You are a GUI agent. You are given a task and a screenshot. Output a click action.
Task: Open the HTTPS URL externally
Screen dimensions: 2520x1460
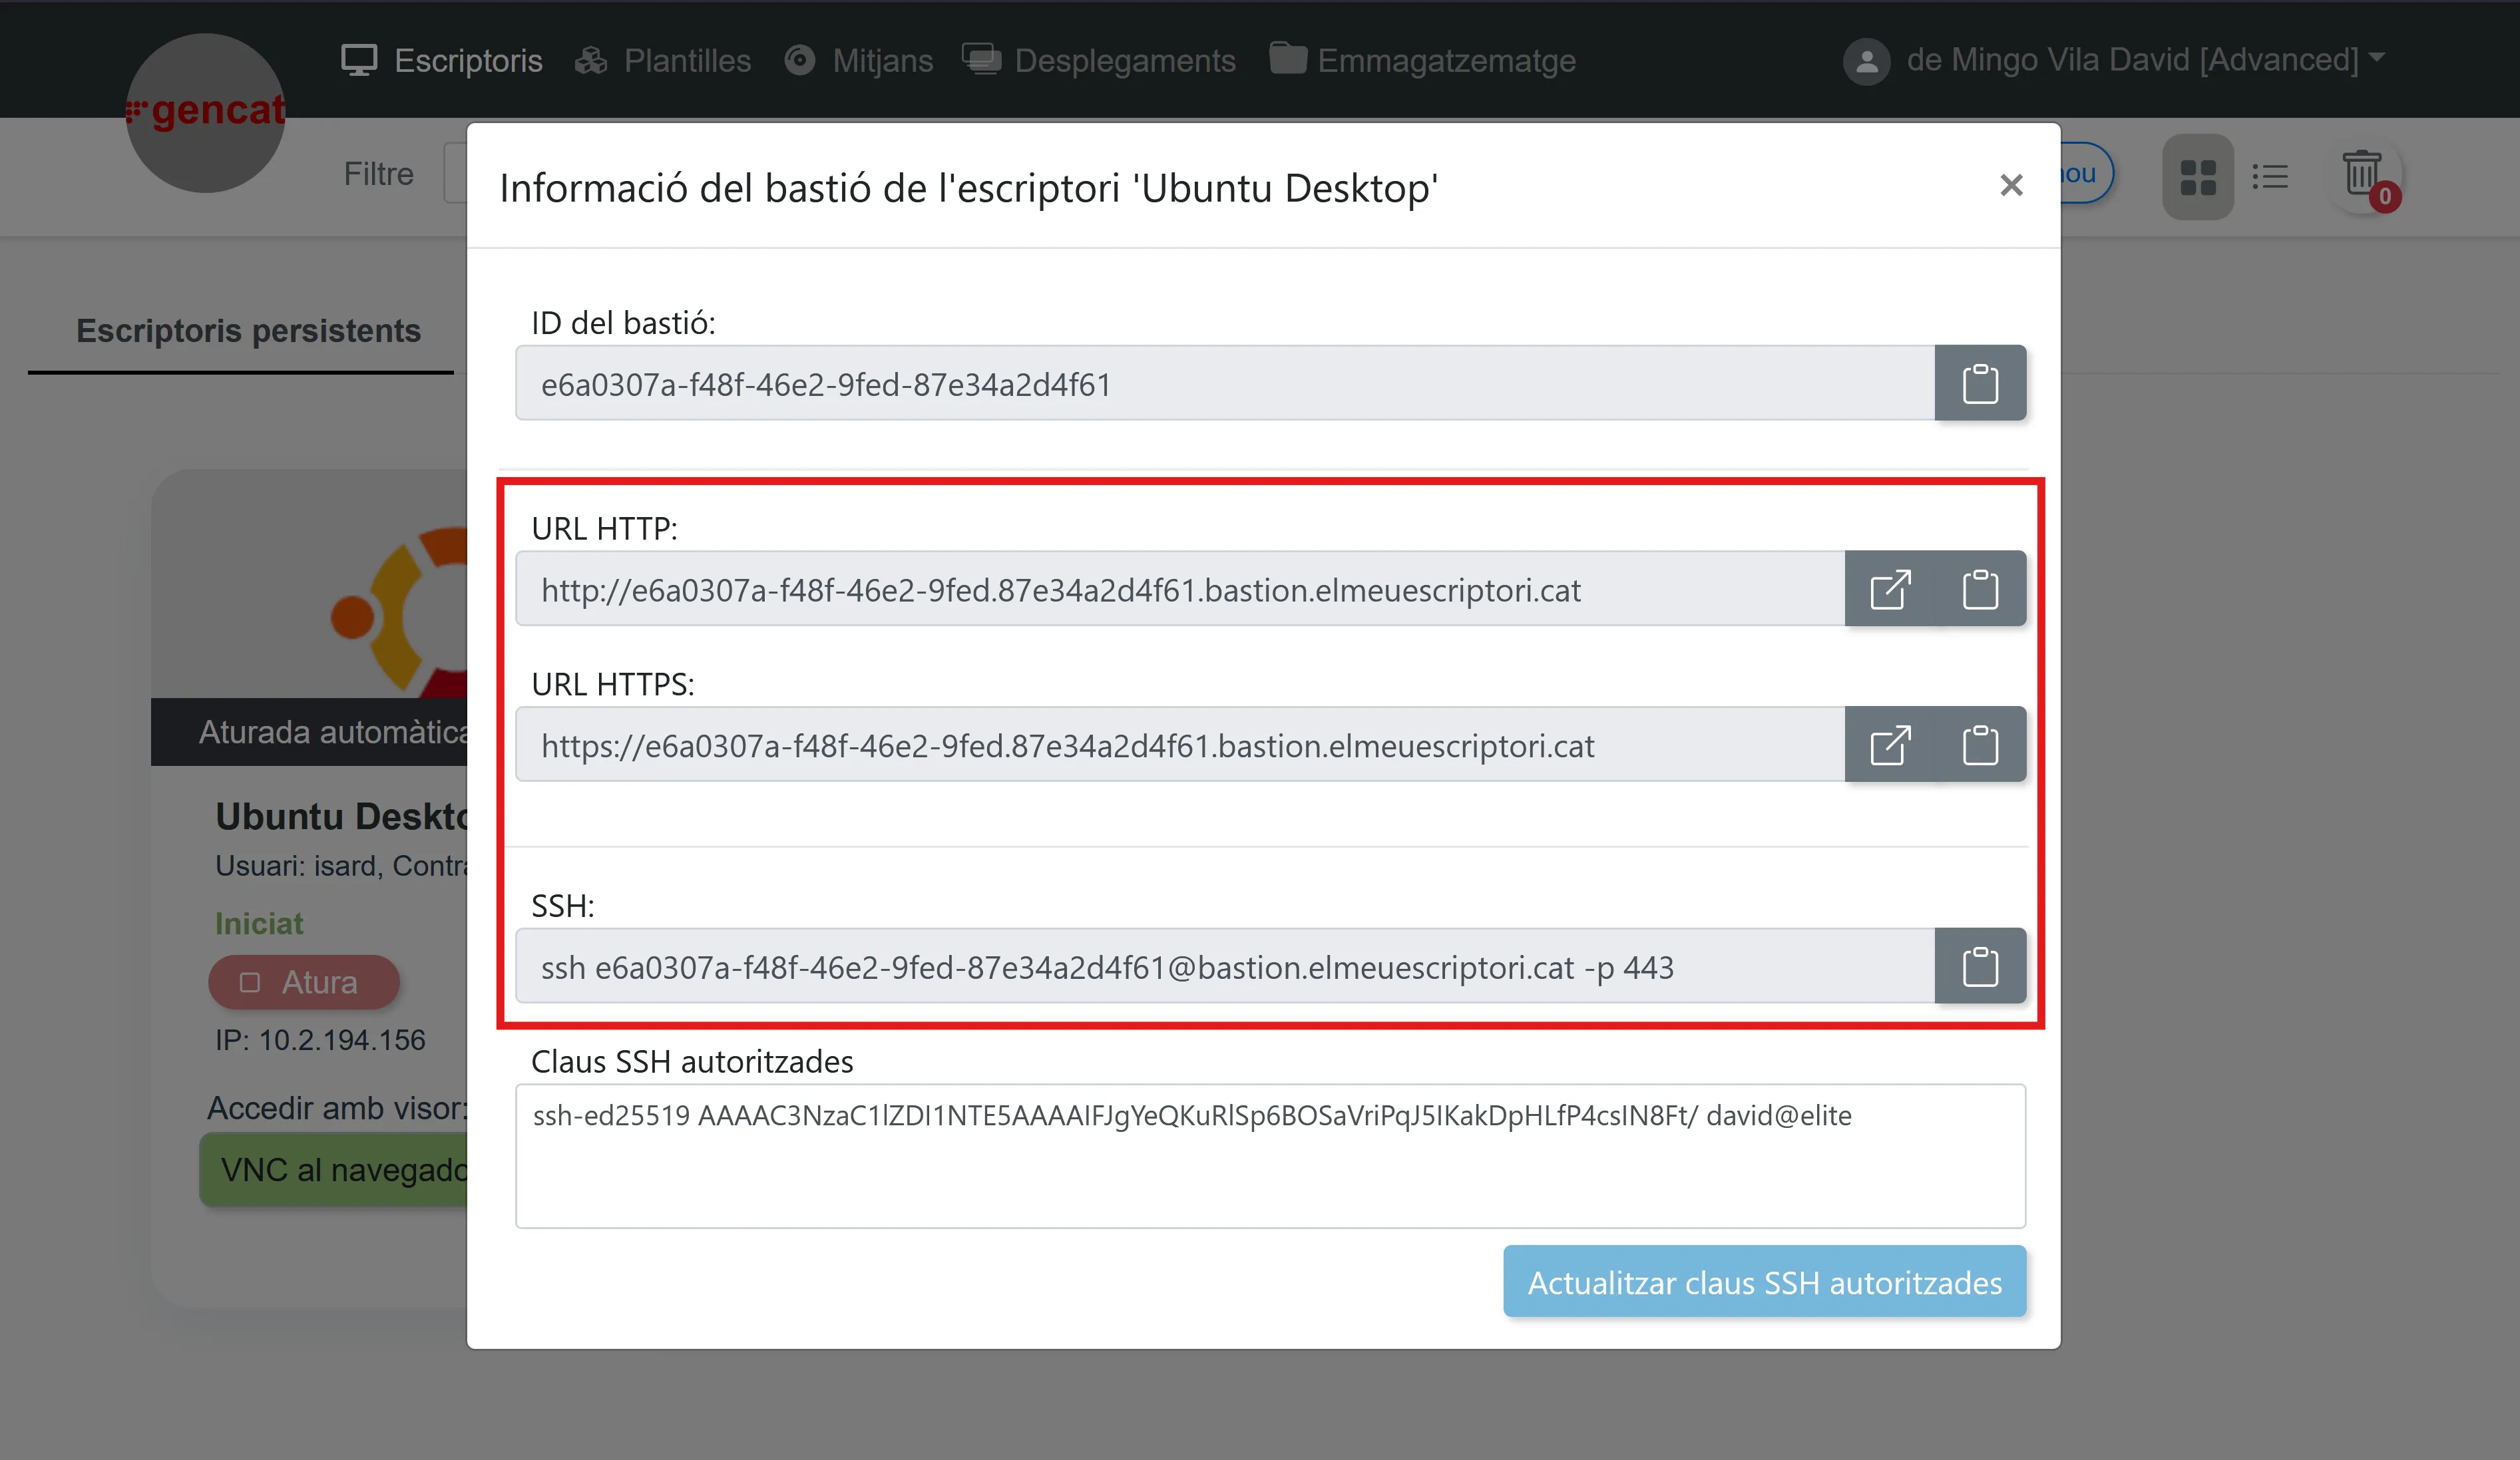click(x=1889, y=745)
